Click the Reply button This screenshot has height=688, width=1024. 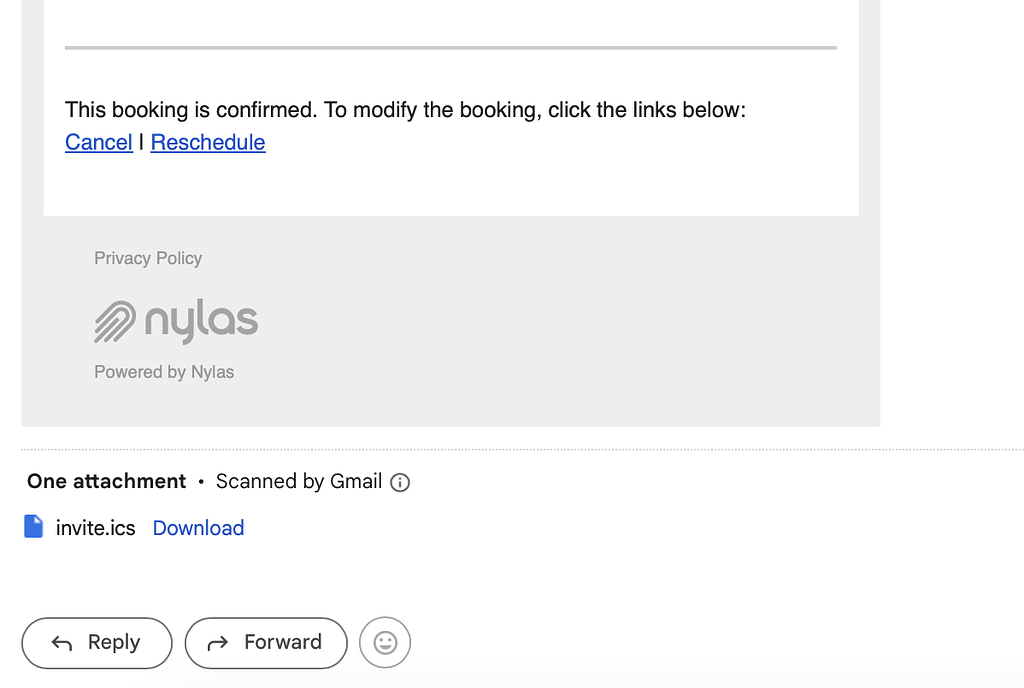(x=96, y=643)
